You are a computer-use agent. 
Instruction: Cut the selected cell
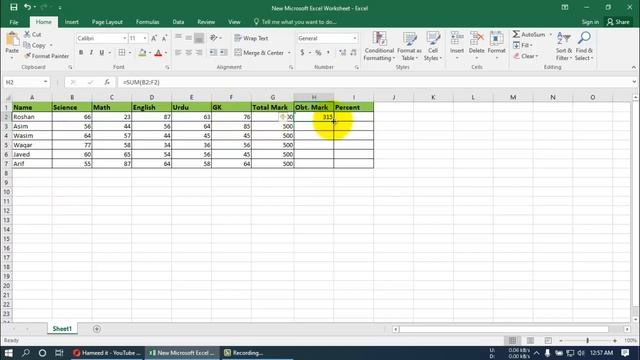33,34
